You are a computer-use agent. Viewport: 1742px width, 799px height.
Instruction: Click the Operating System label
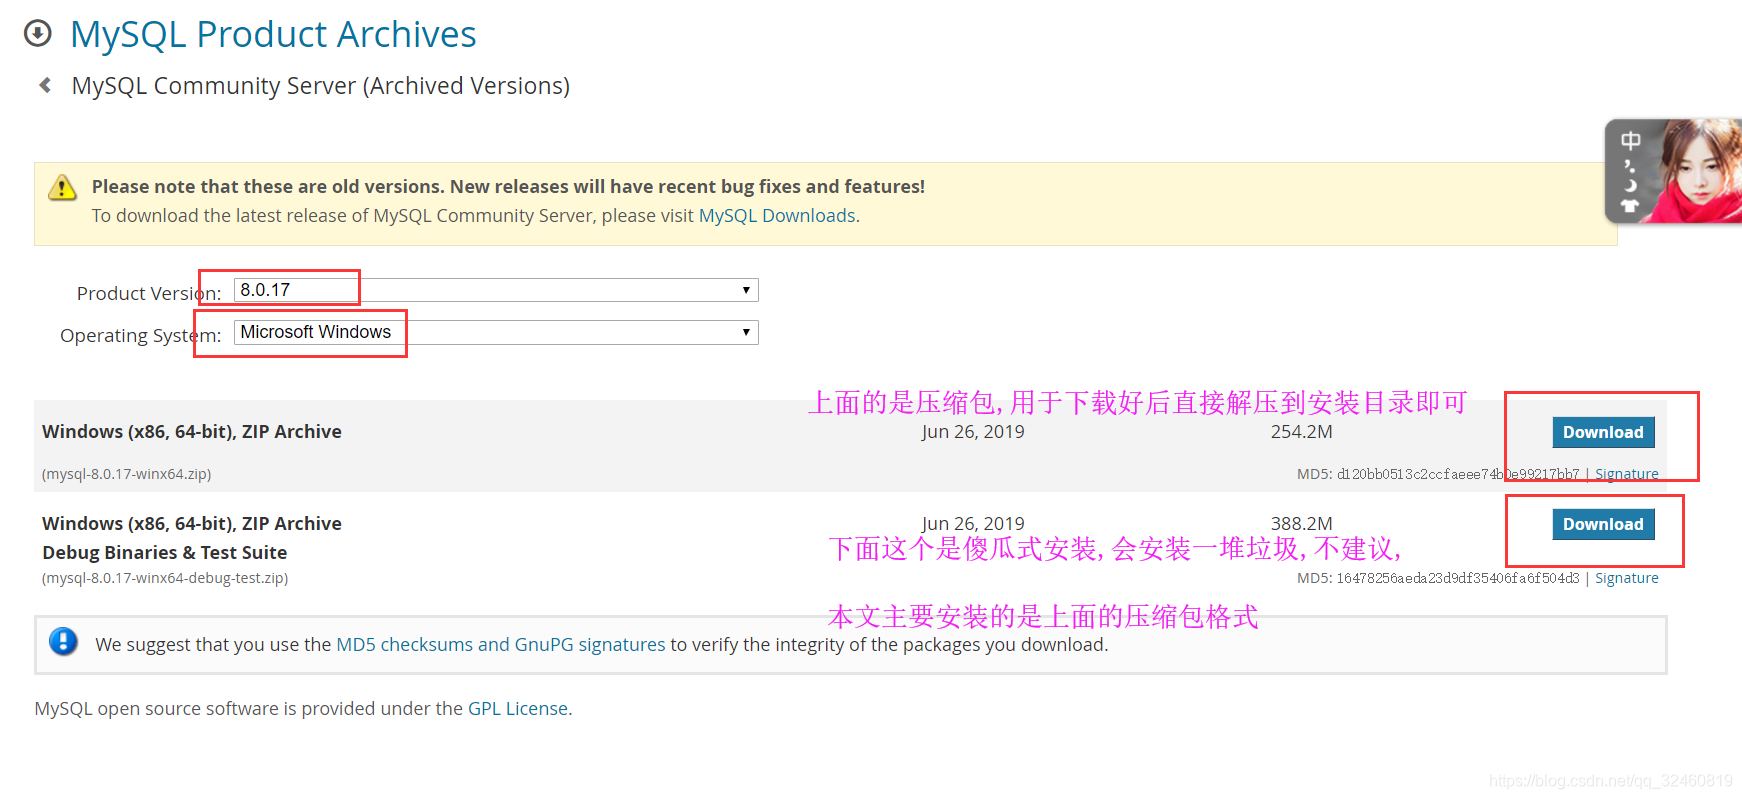coord(141,335)
